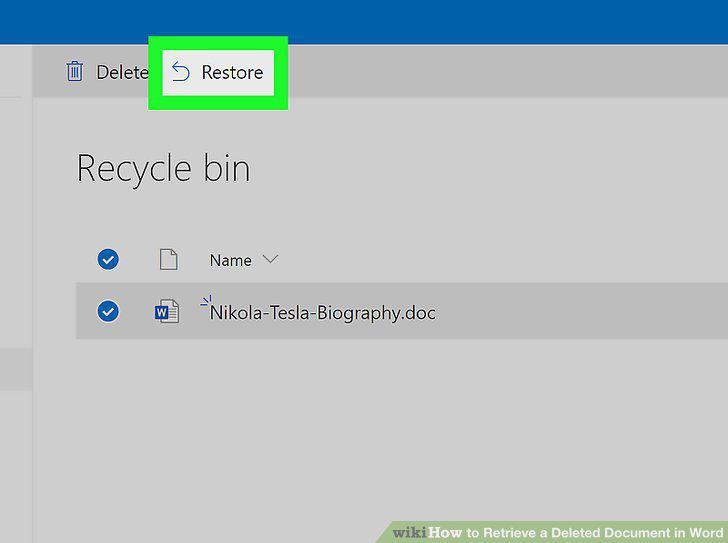Click the trash can icon beside Delete
This screenshot has height=543, width=728.
pos(75,71)
